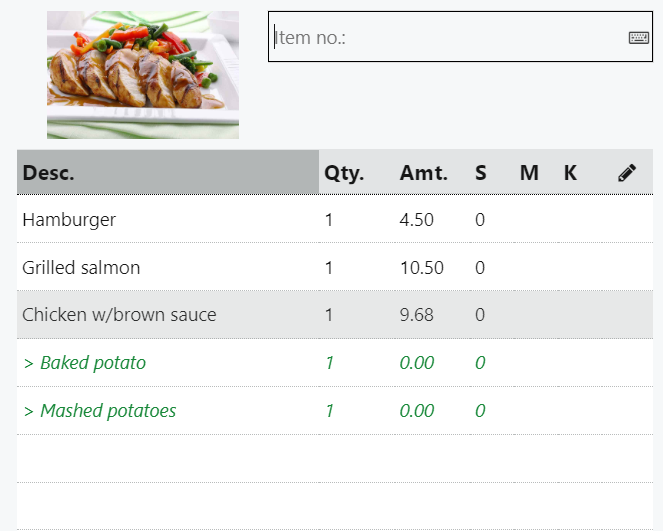Click the Qty. column header

344,173
